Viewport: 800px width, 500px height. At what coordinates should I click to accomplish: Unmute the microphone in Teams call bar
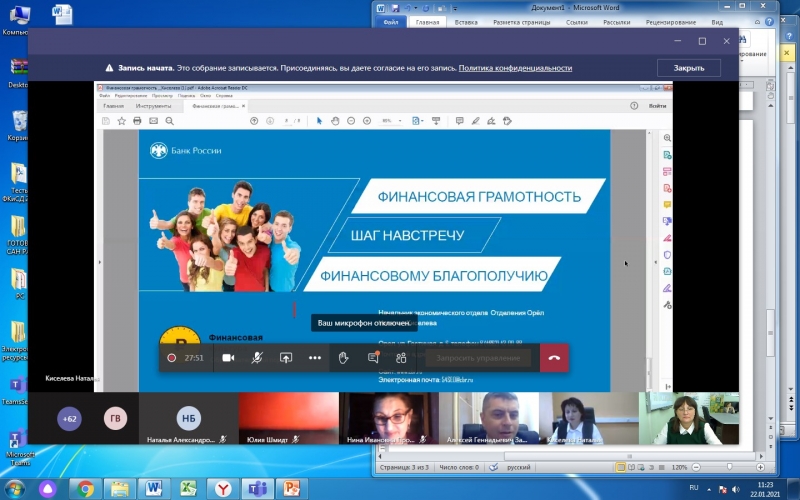pos(257,358)
